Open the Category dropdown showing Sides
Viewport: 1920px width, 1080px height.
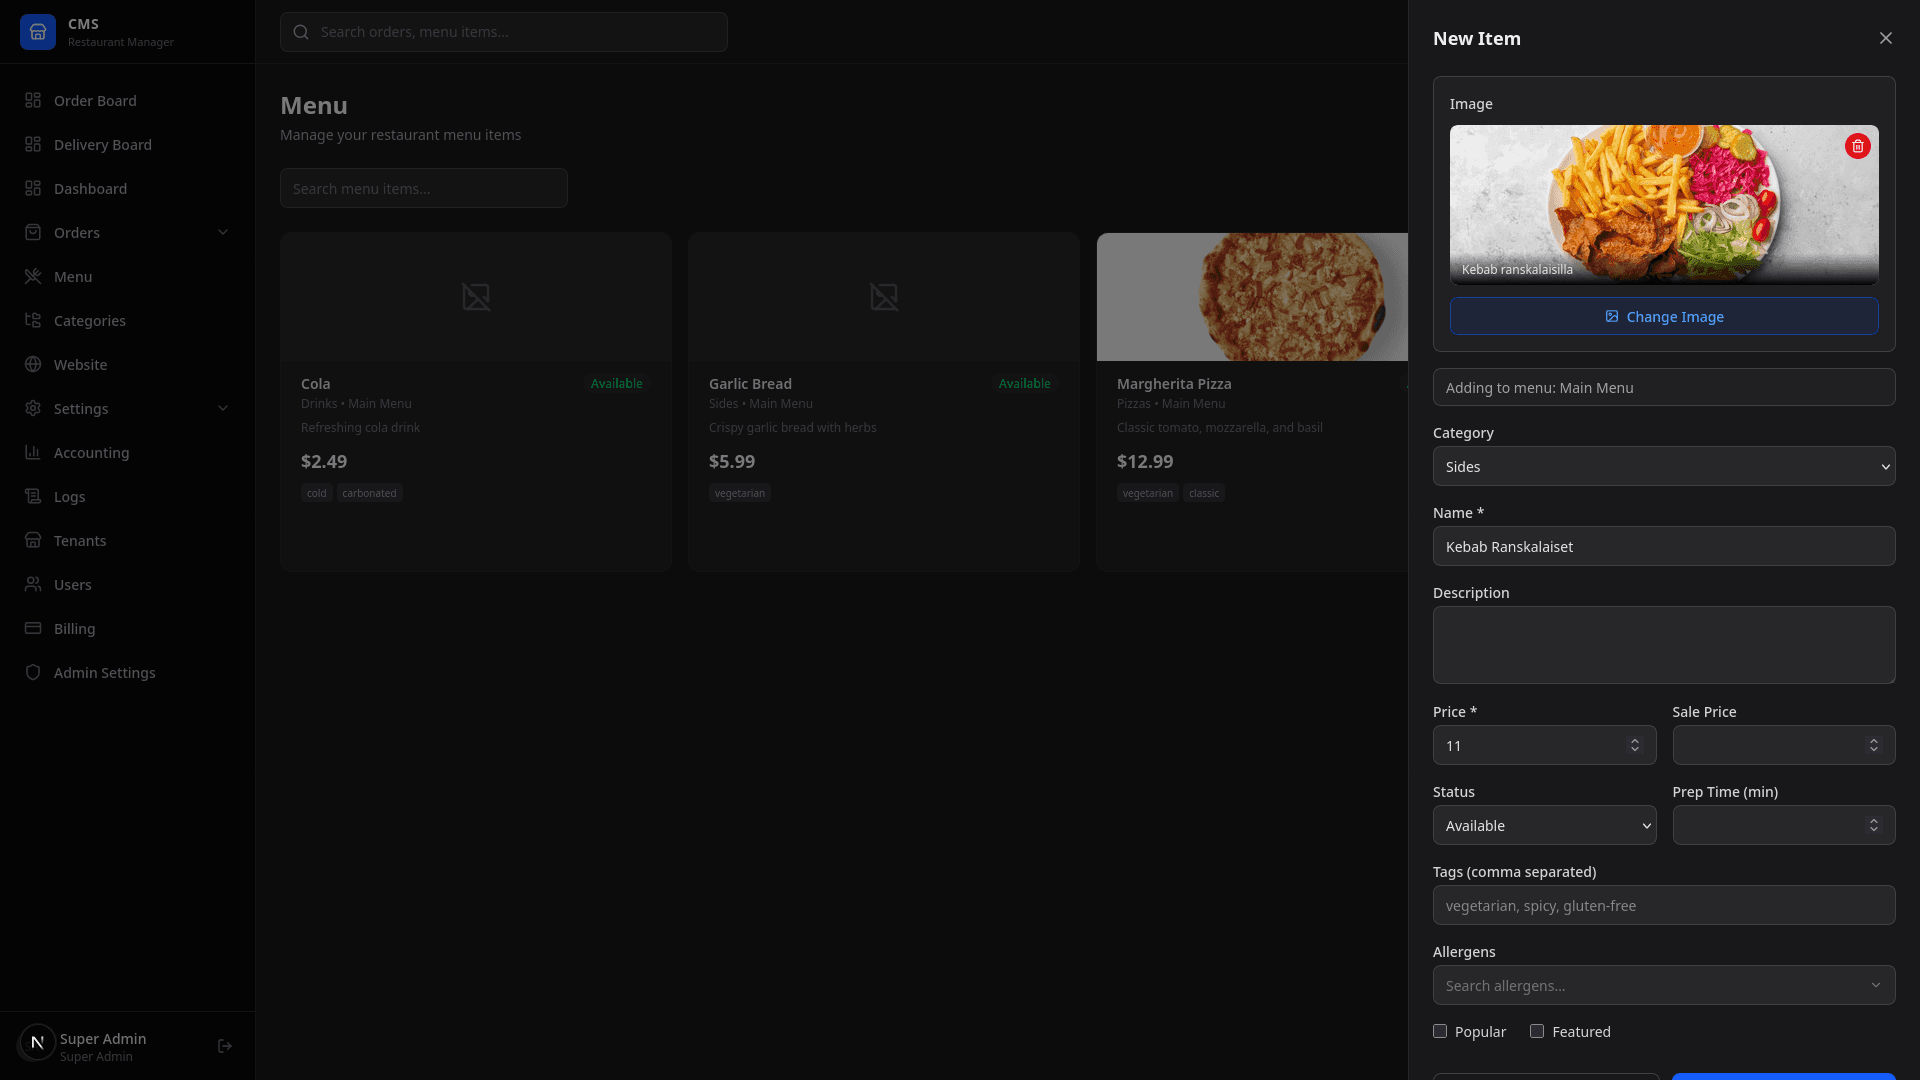1664,466
